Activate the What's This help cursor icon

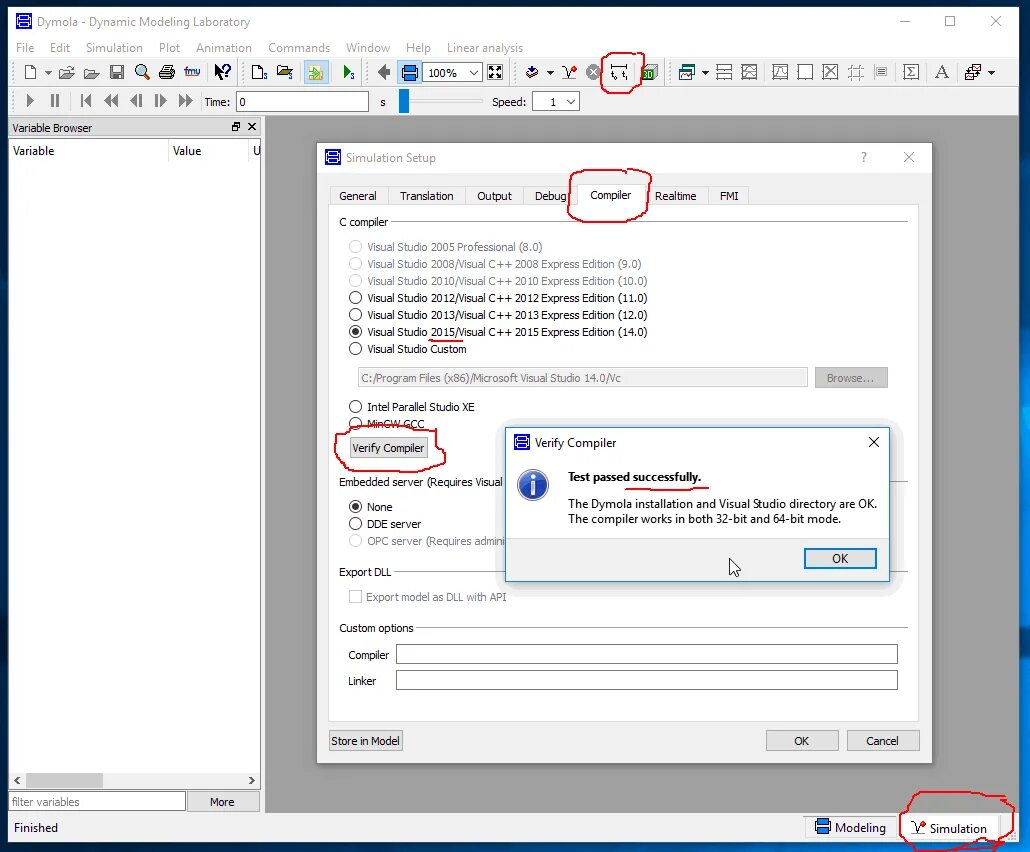pos(222,72)
